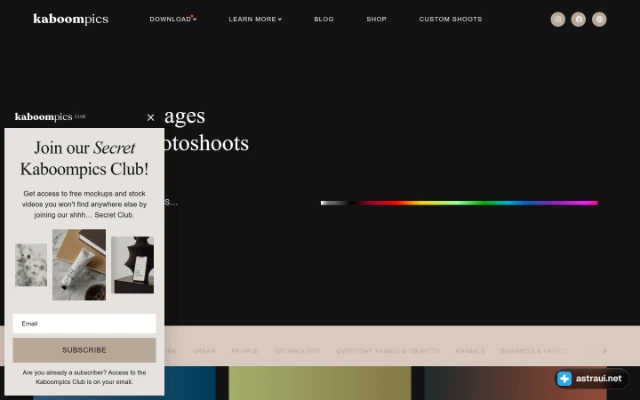Open the Shop page
Viewport: 640px width, 400px height.
376,19
